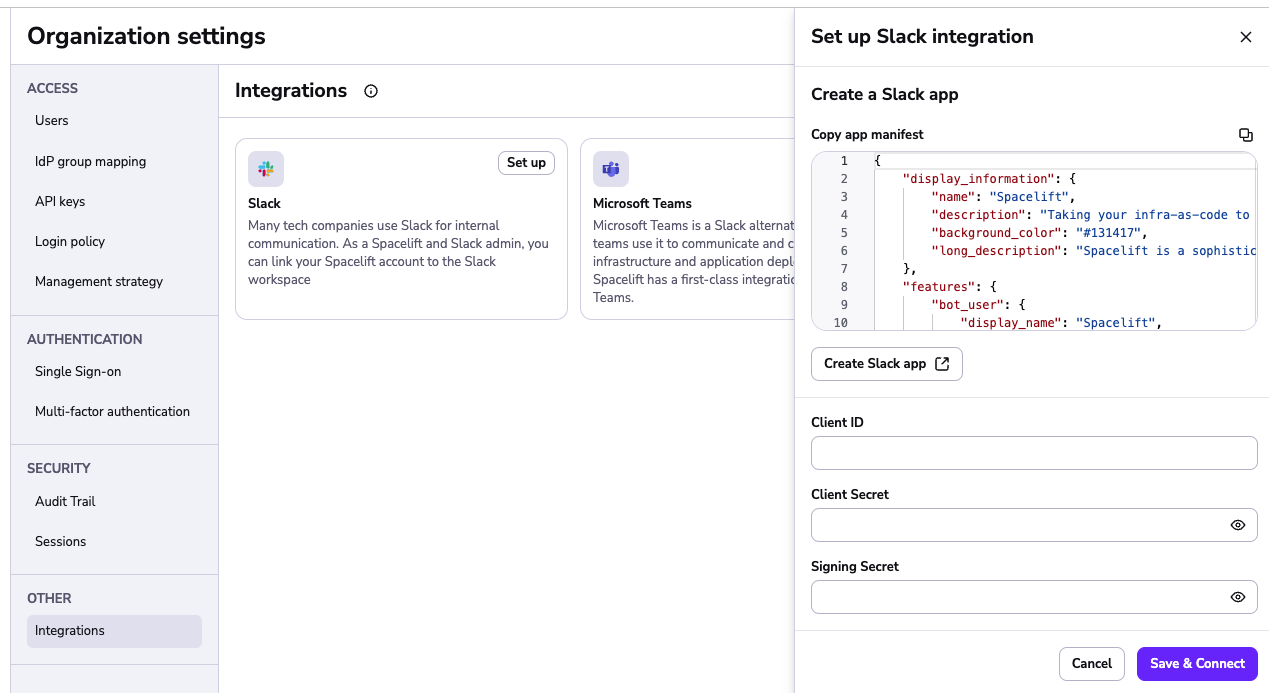The height and width of the screenshot is (693, 1269).
Task: Click inside the Client ID field
Action: pos(1034,452)
